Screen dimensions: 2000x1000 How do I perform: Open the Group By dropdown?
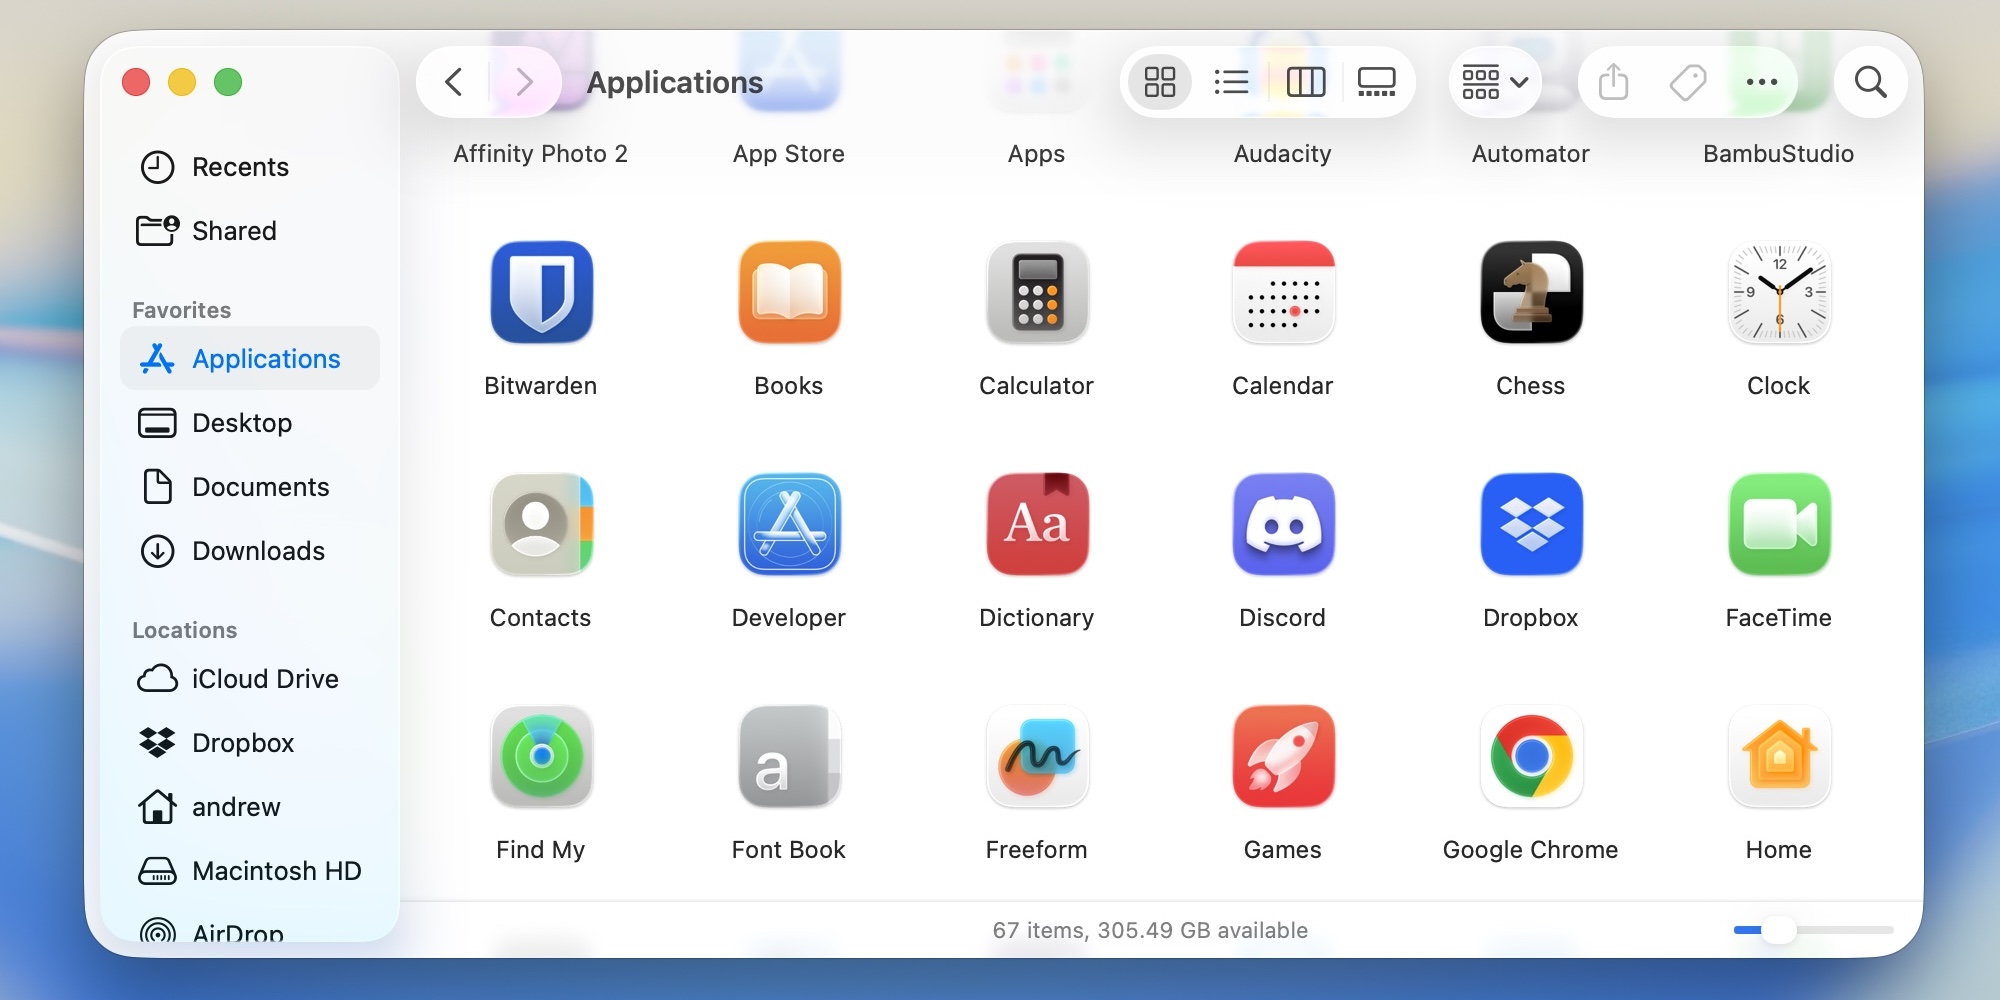(x=1494, y=82)
